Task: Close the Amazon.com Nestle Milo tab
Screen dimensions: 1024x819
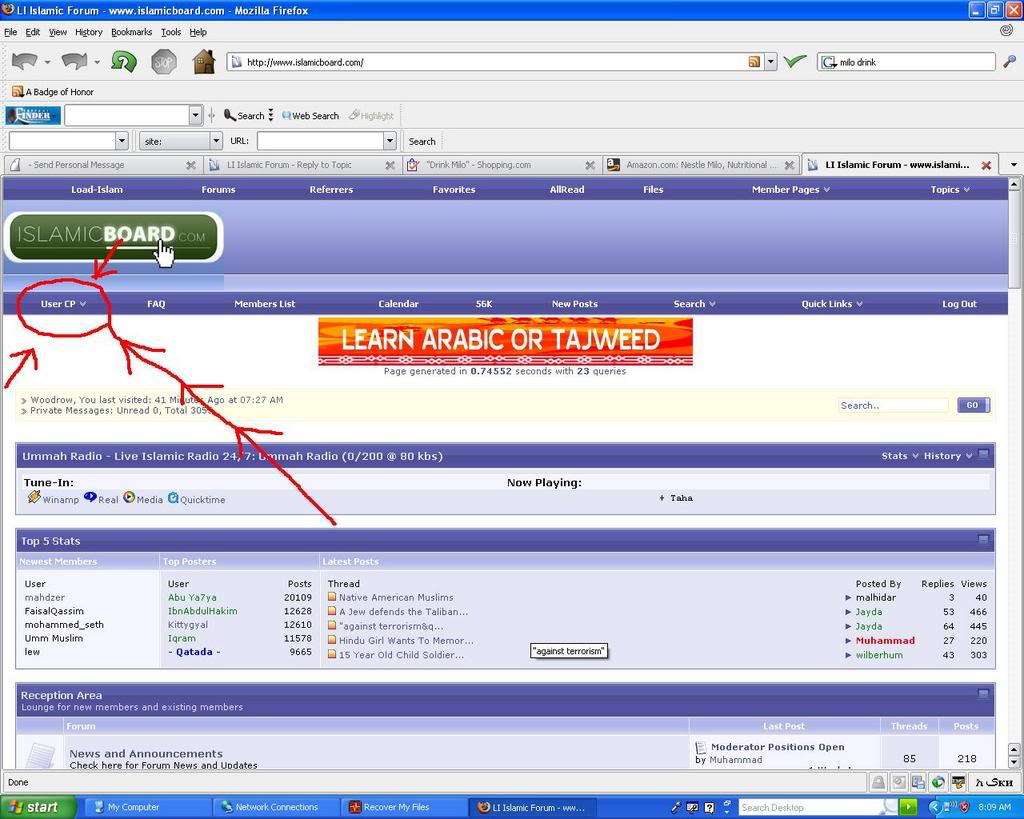Action: coord(790,165)
